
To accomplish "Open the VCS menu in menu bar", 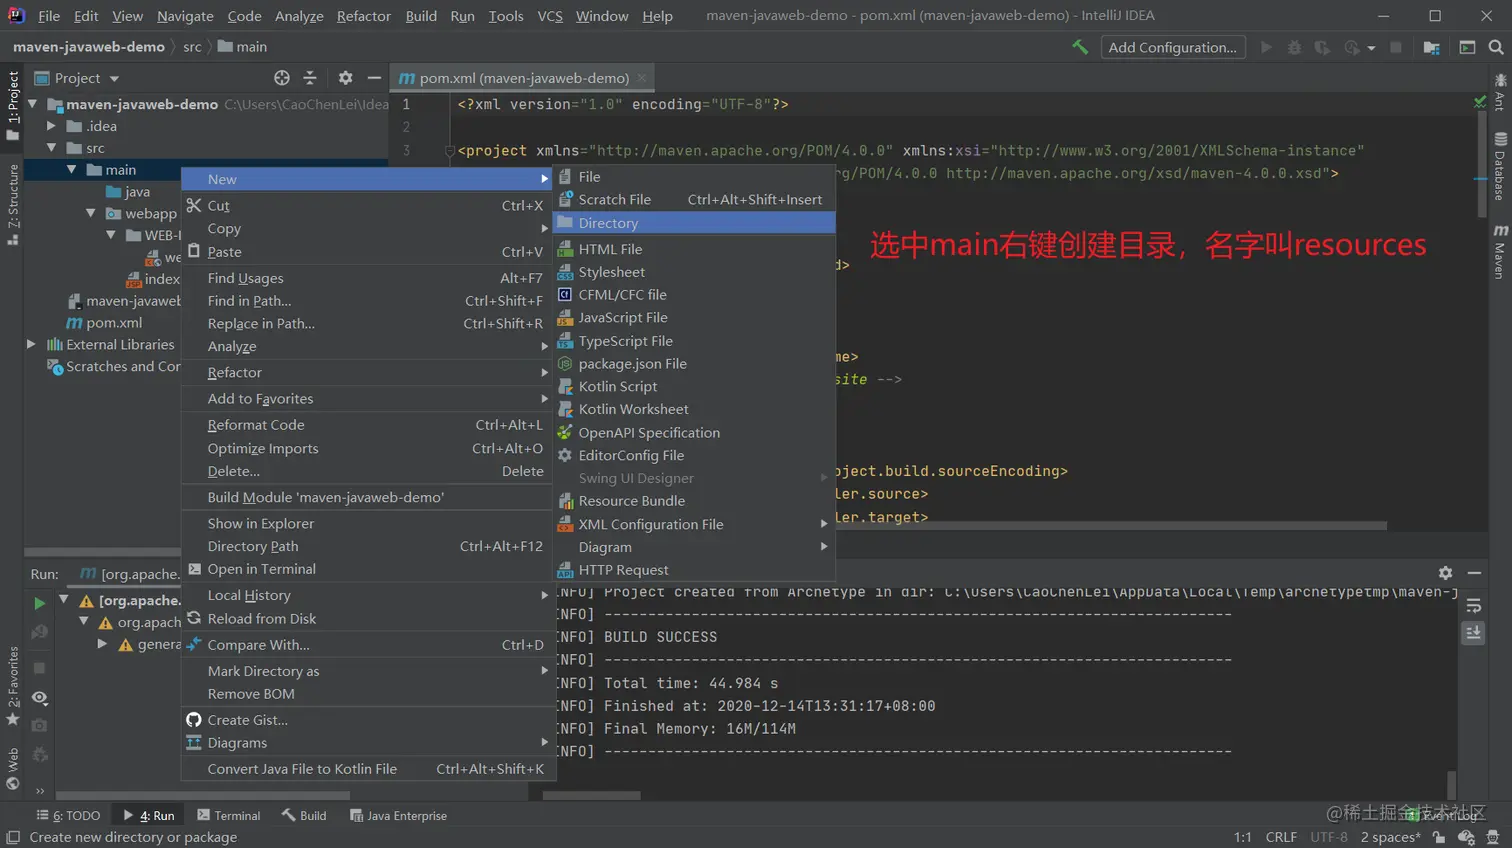I will tap(550, 16).
